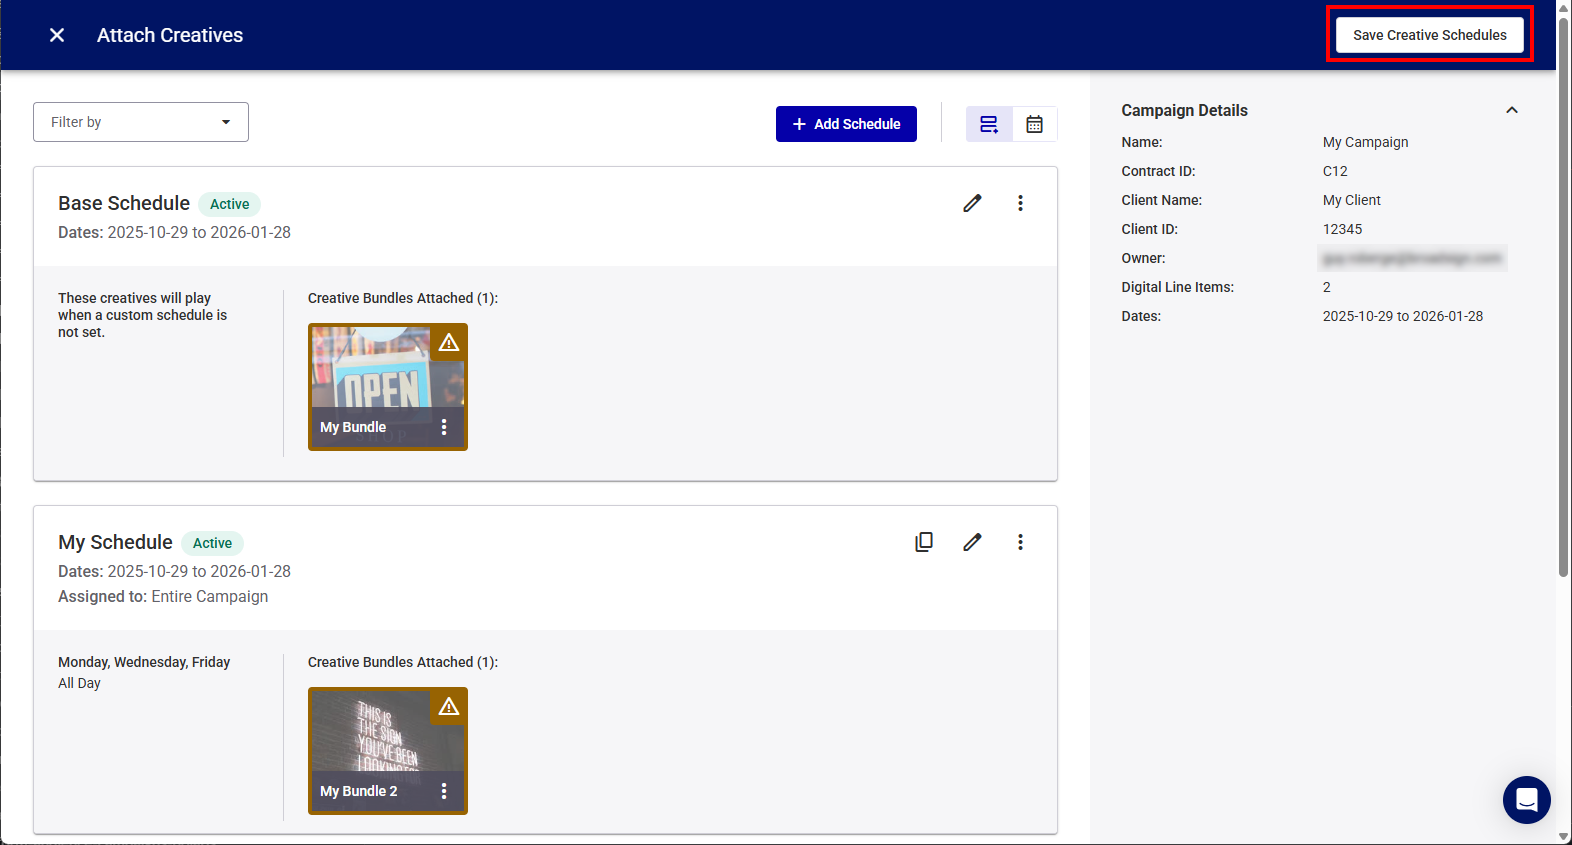The height and width of the screenshot is (845, 1572).
Task: Duplicate My Schedule using copy icon
Action: 924,542
